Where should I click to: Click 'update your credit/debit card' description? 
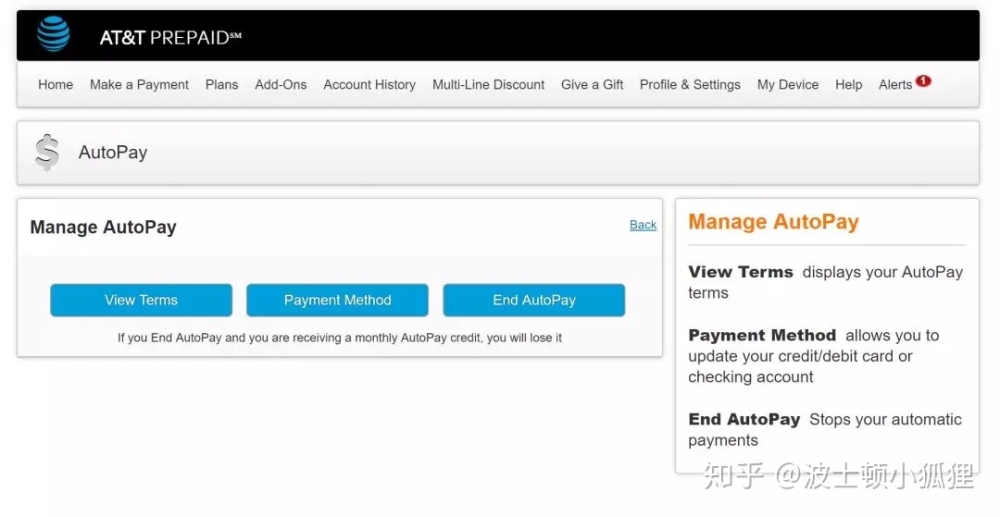tap(800, 356)
